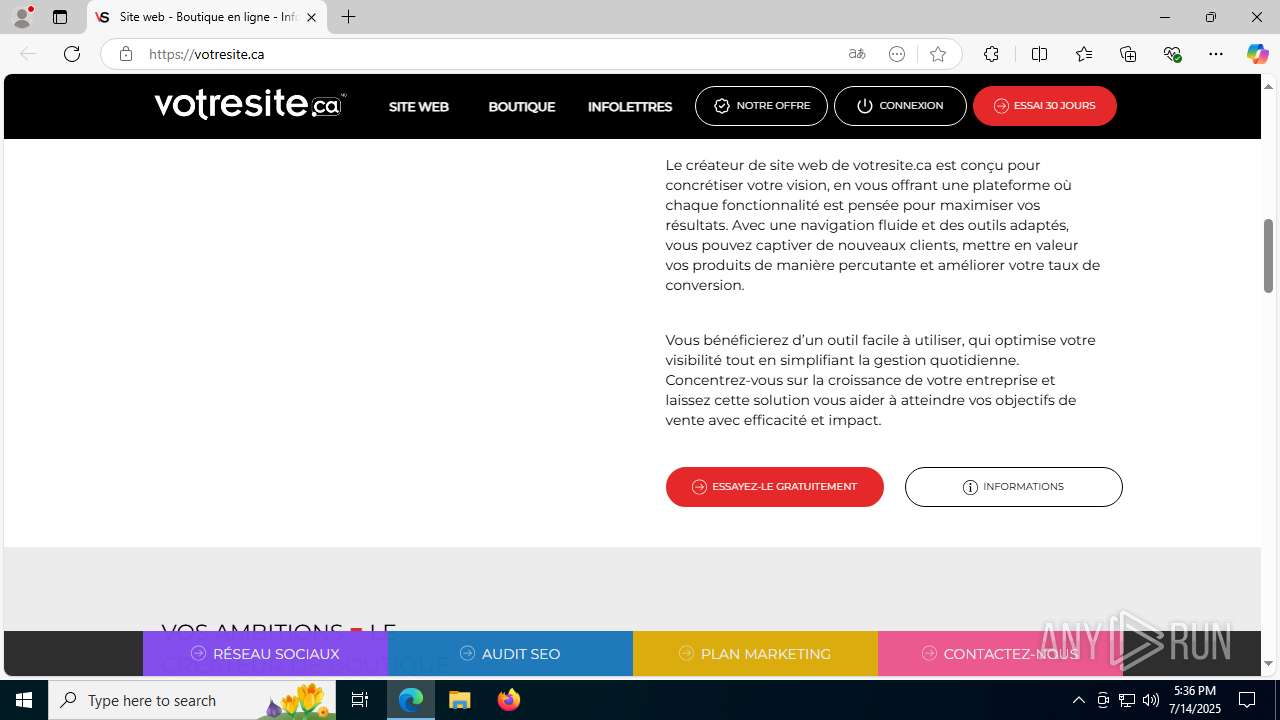Go to votresite.ca logo home

(x=250, y=104)
